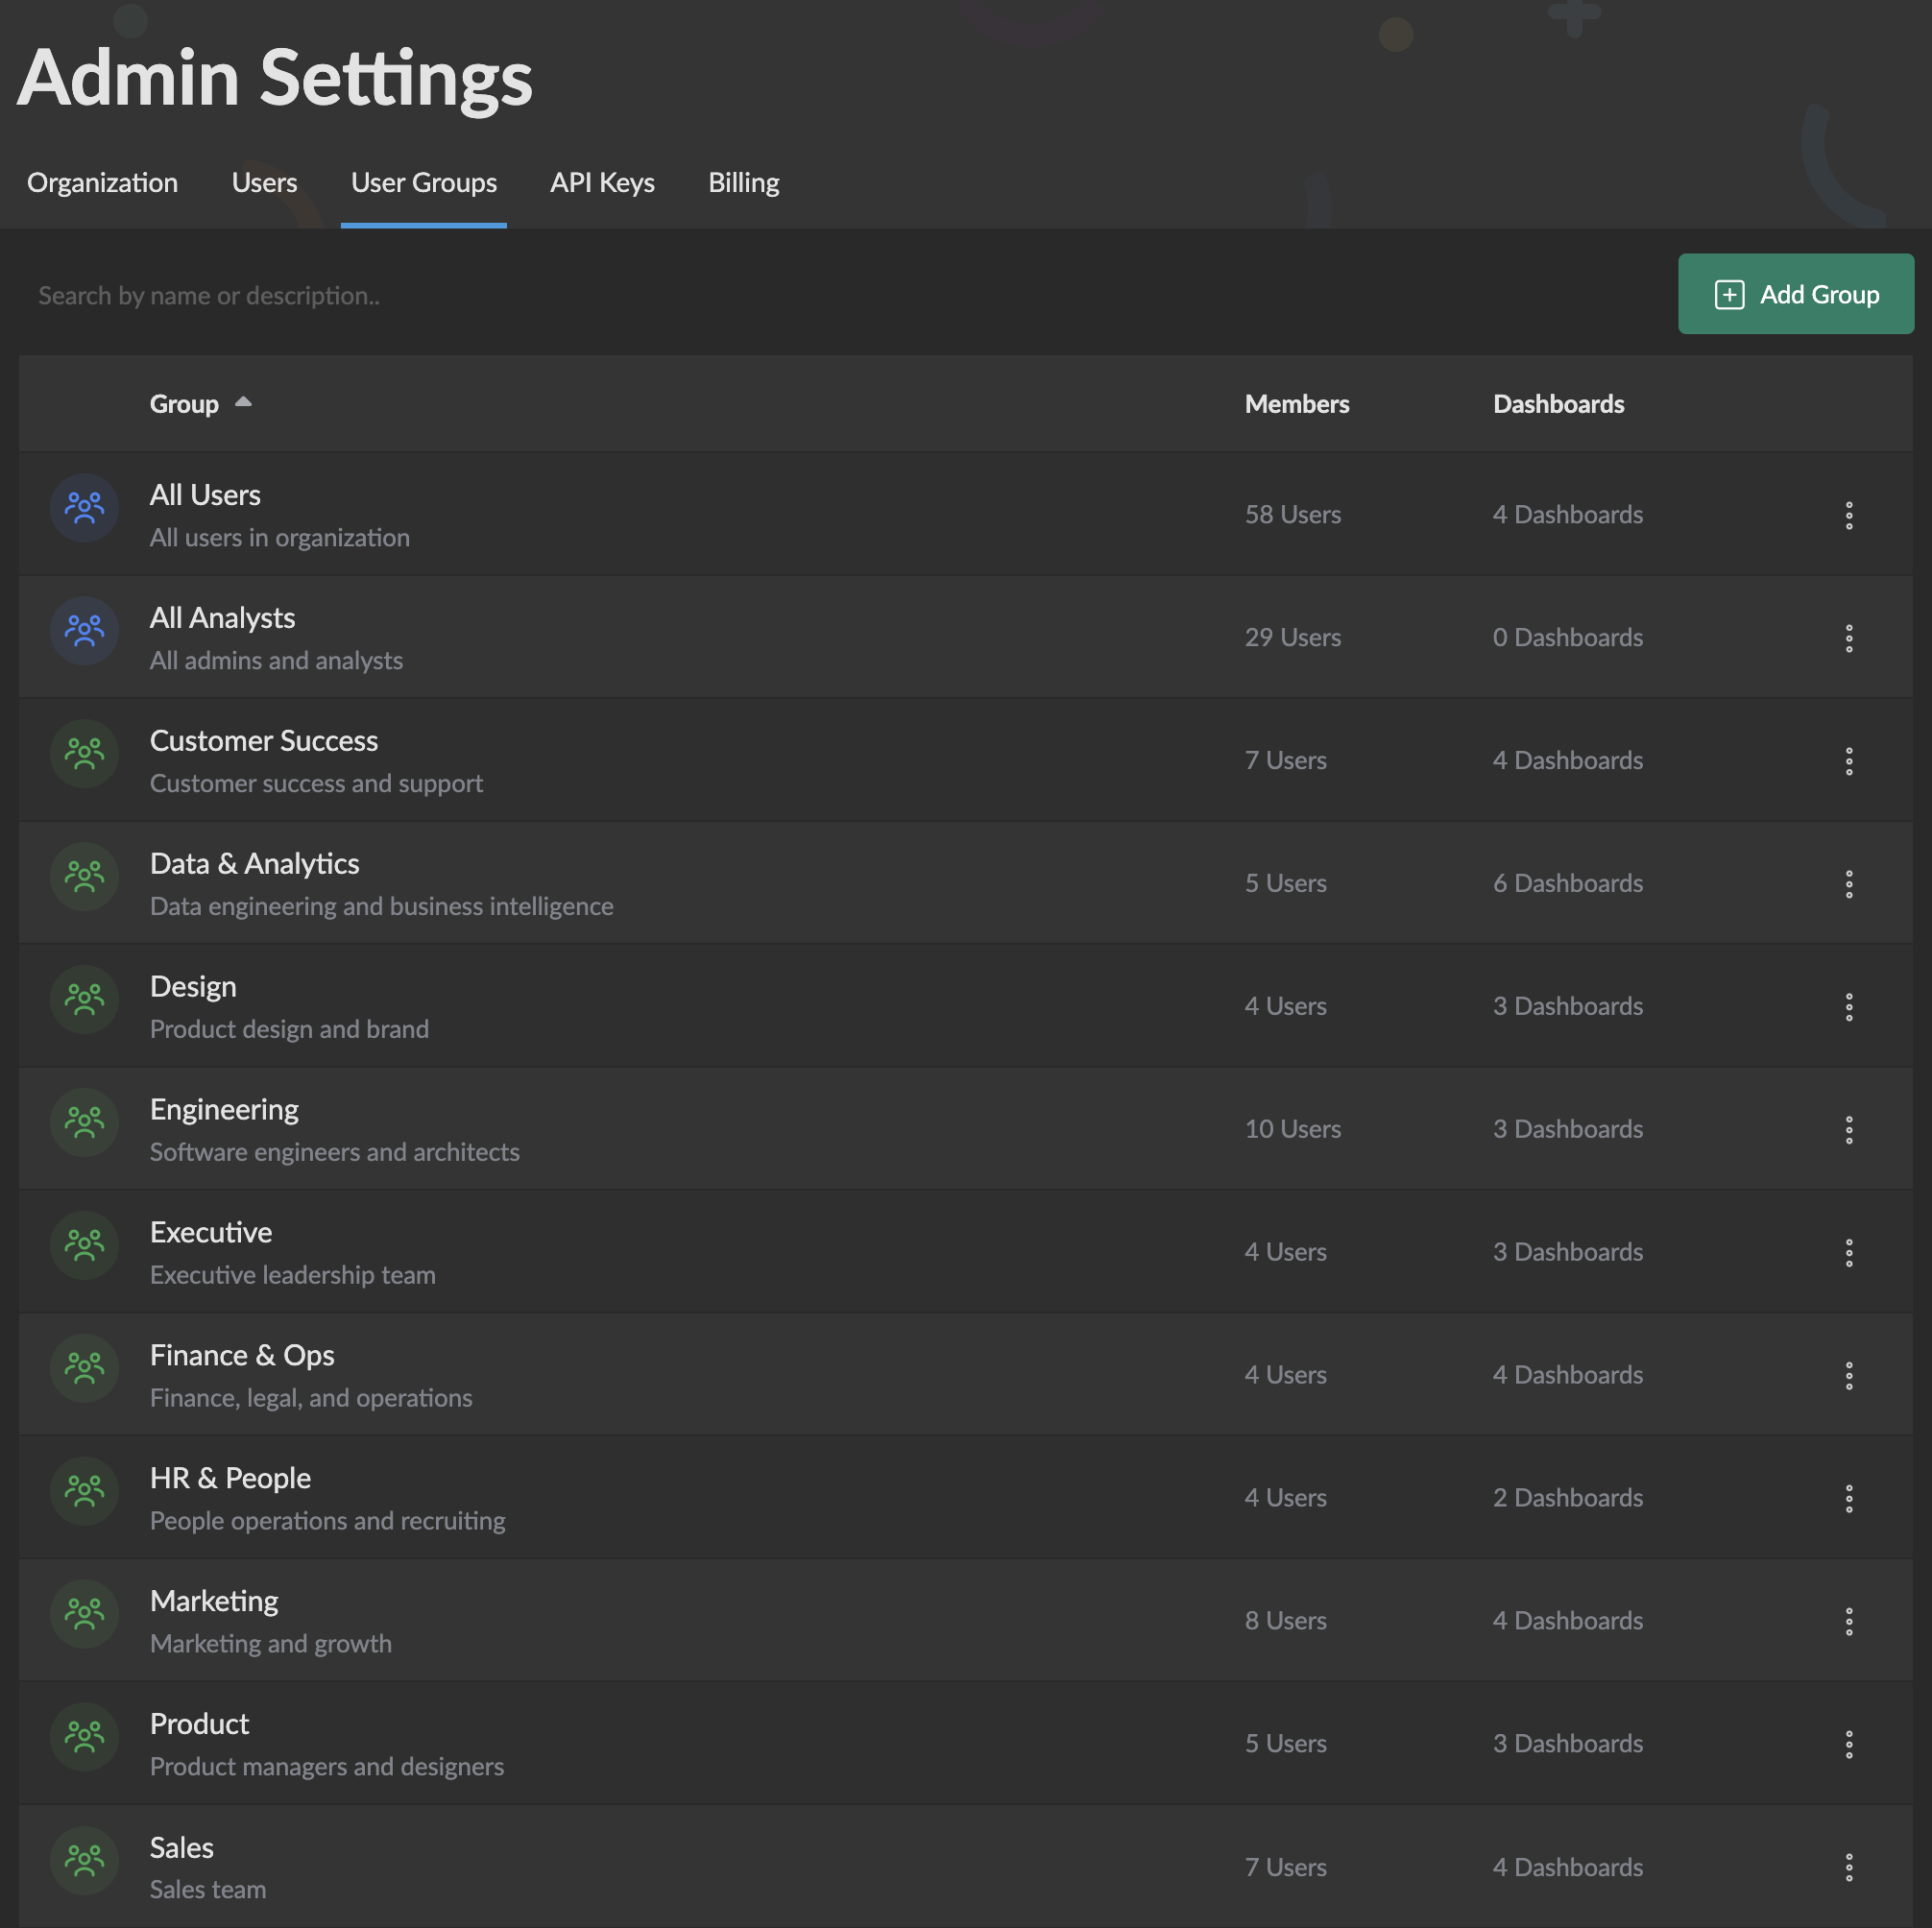Click the Finance & Ops group avatar icon
This screenshot has width=1932, height=1928.
coord(84,1368)
